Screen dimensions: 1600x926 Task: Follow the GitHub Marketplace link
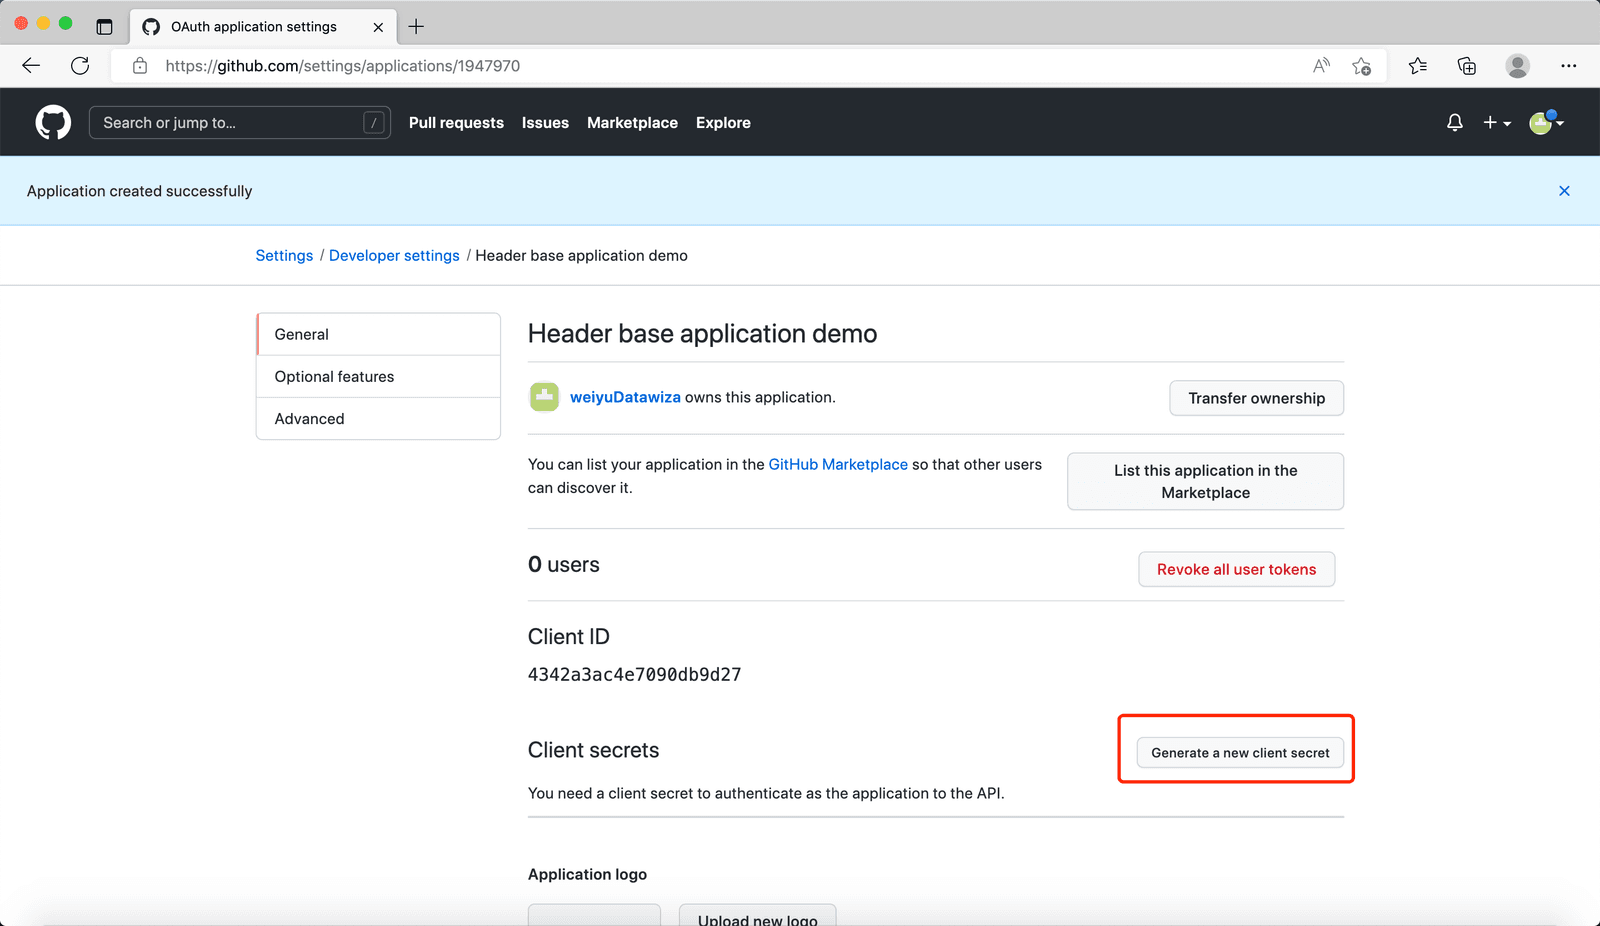tap(838, 464)
